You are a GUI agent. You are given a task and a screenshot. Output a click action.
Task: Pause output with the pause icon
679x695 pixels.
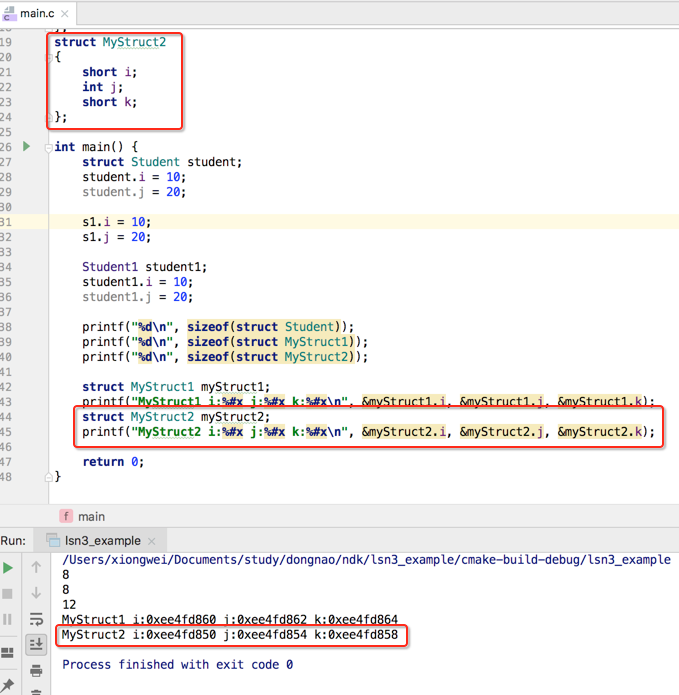8,619
